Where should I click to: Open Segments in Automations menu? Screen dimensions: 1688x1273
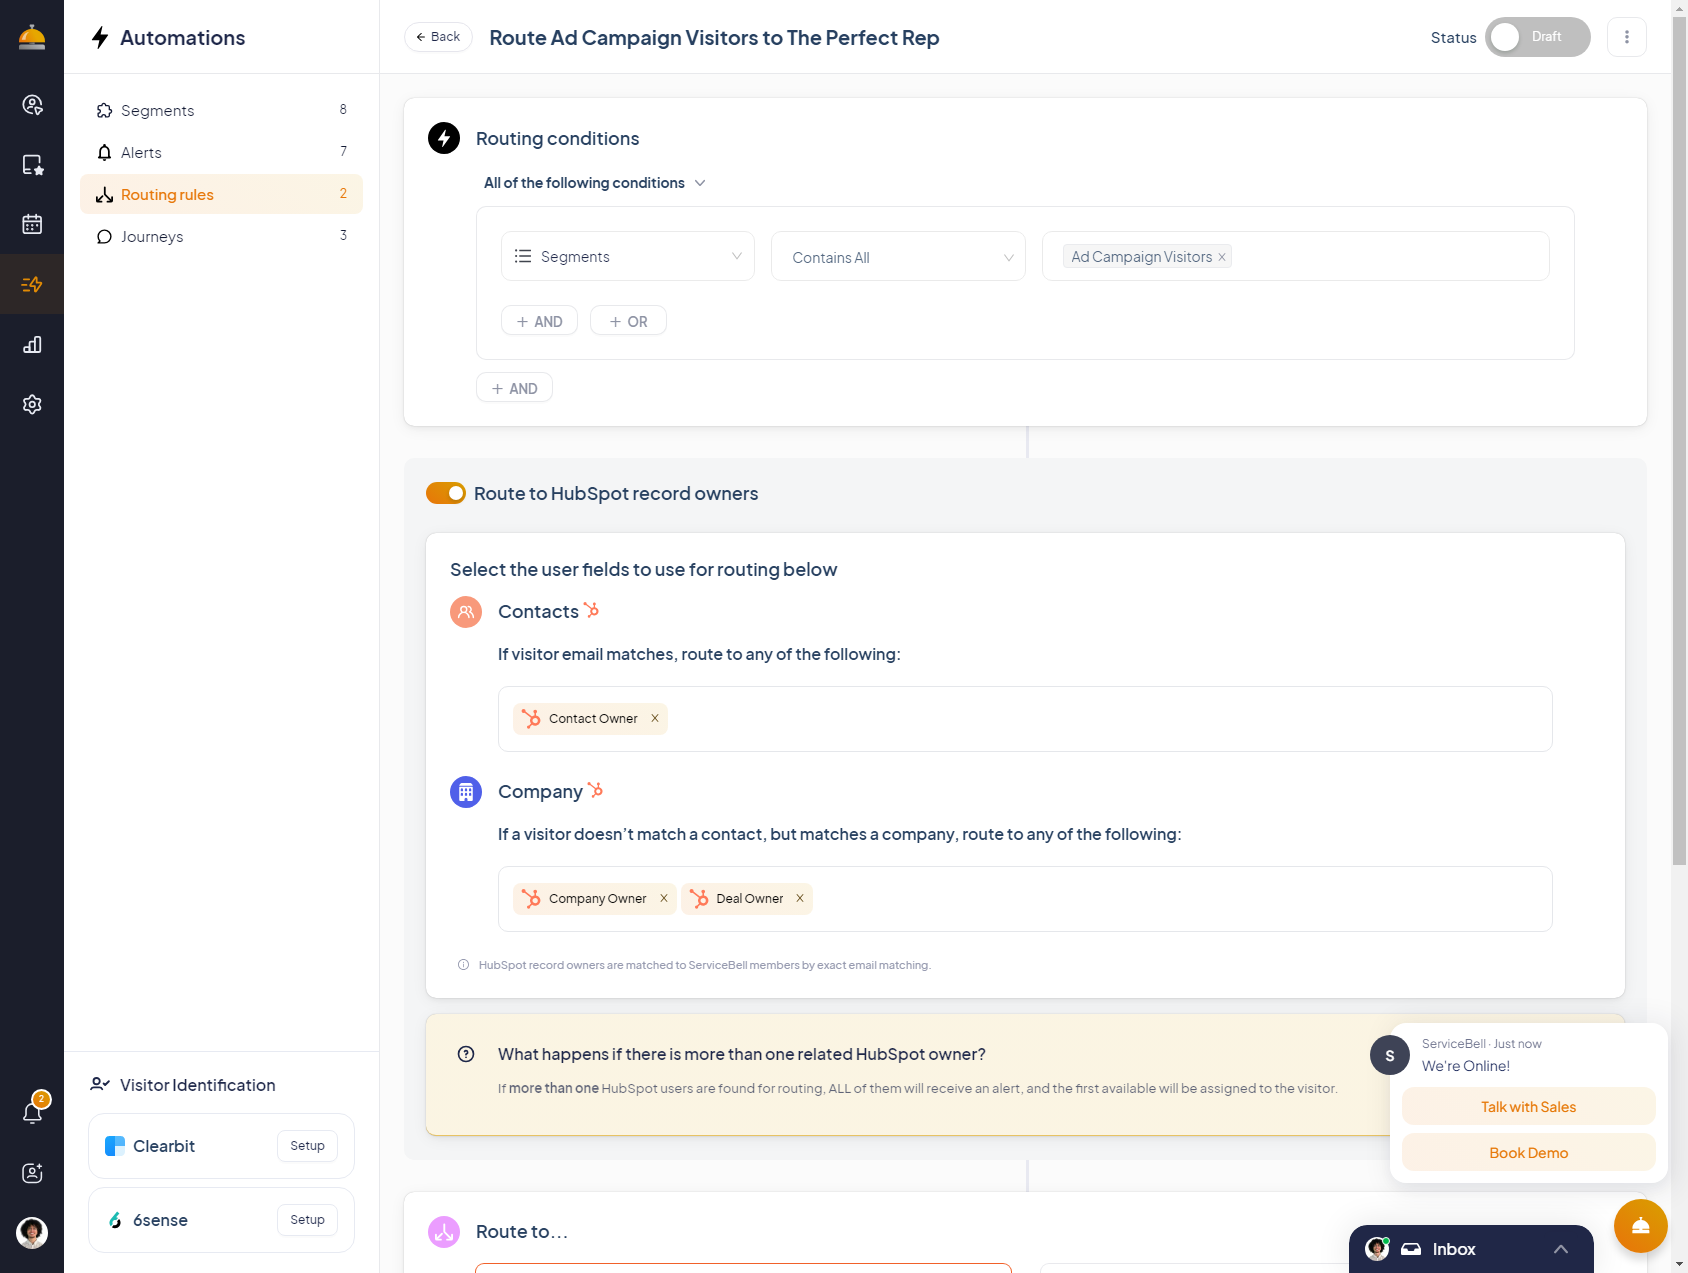pos(221,110)
